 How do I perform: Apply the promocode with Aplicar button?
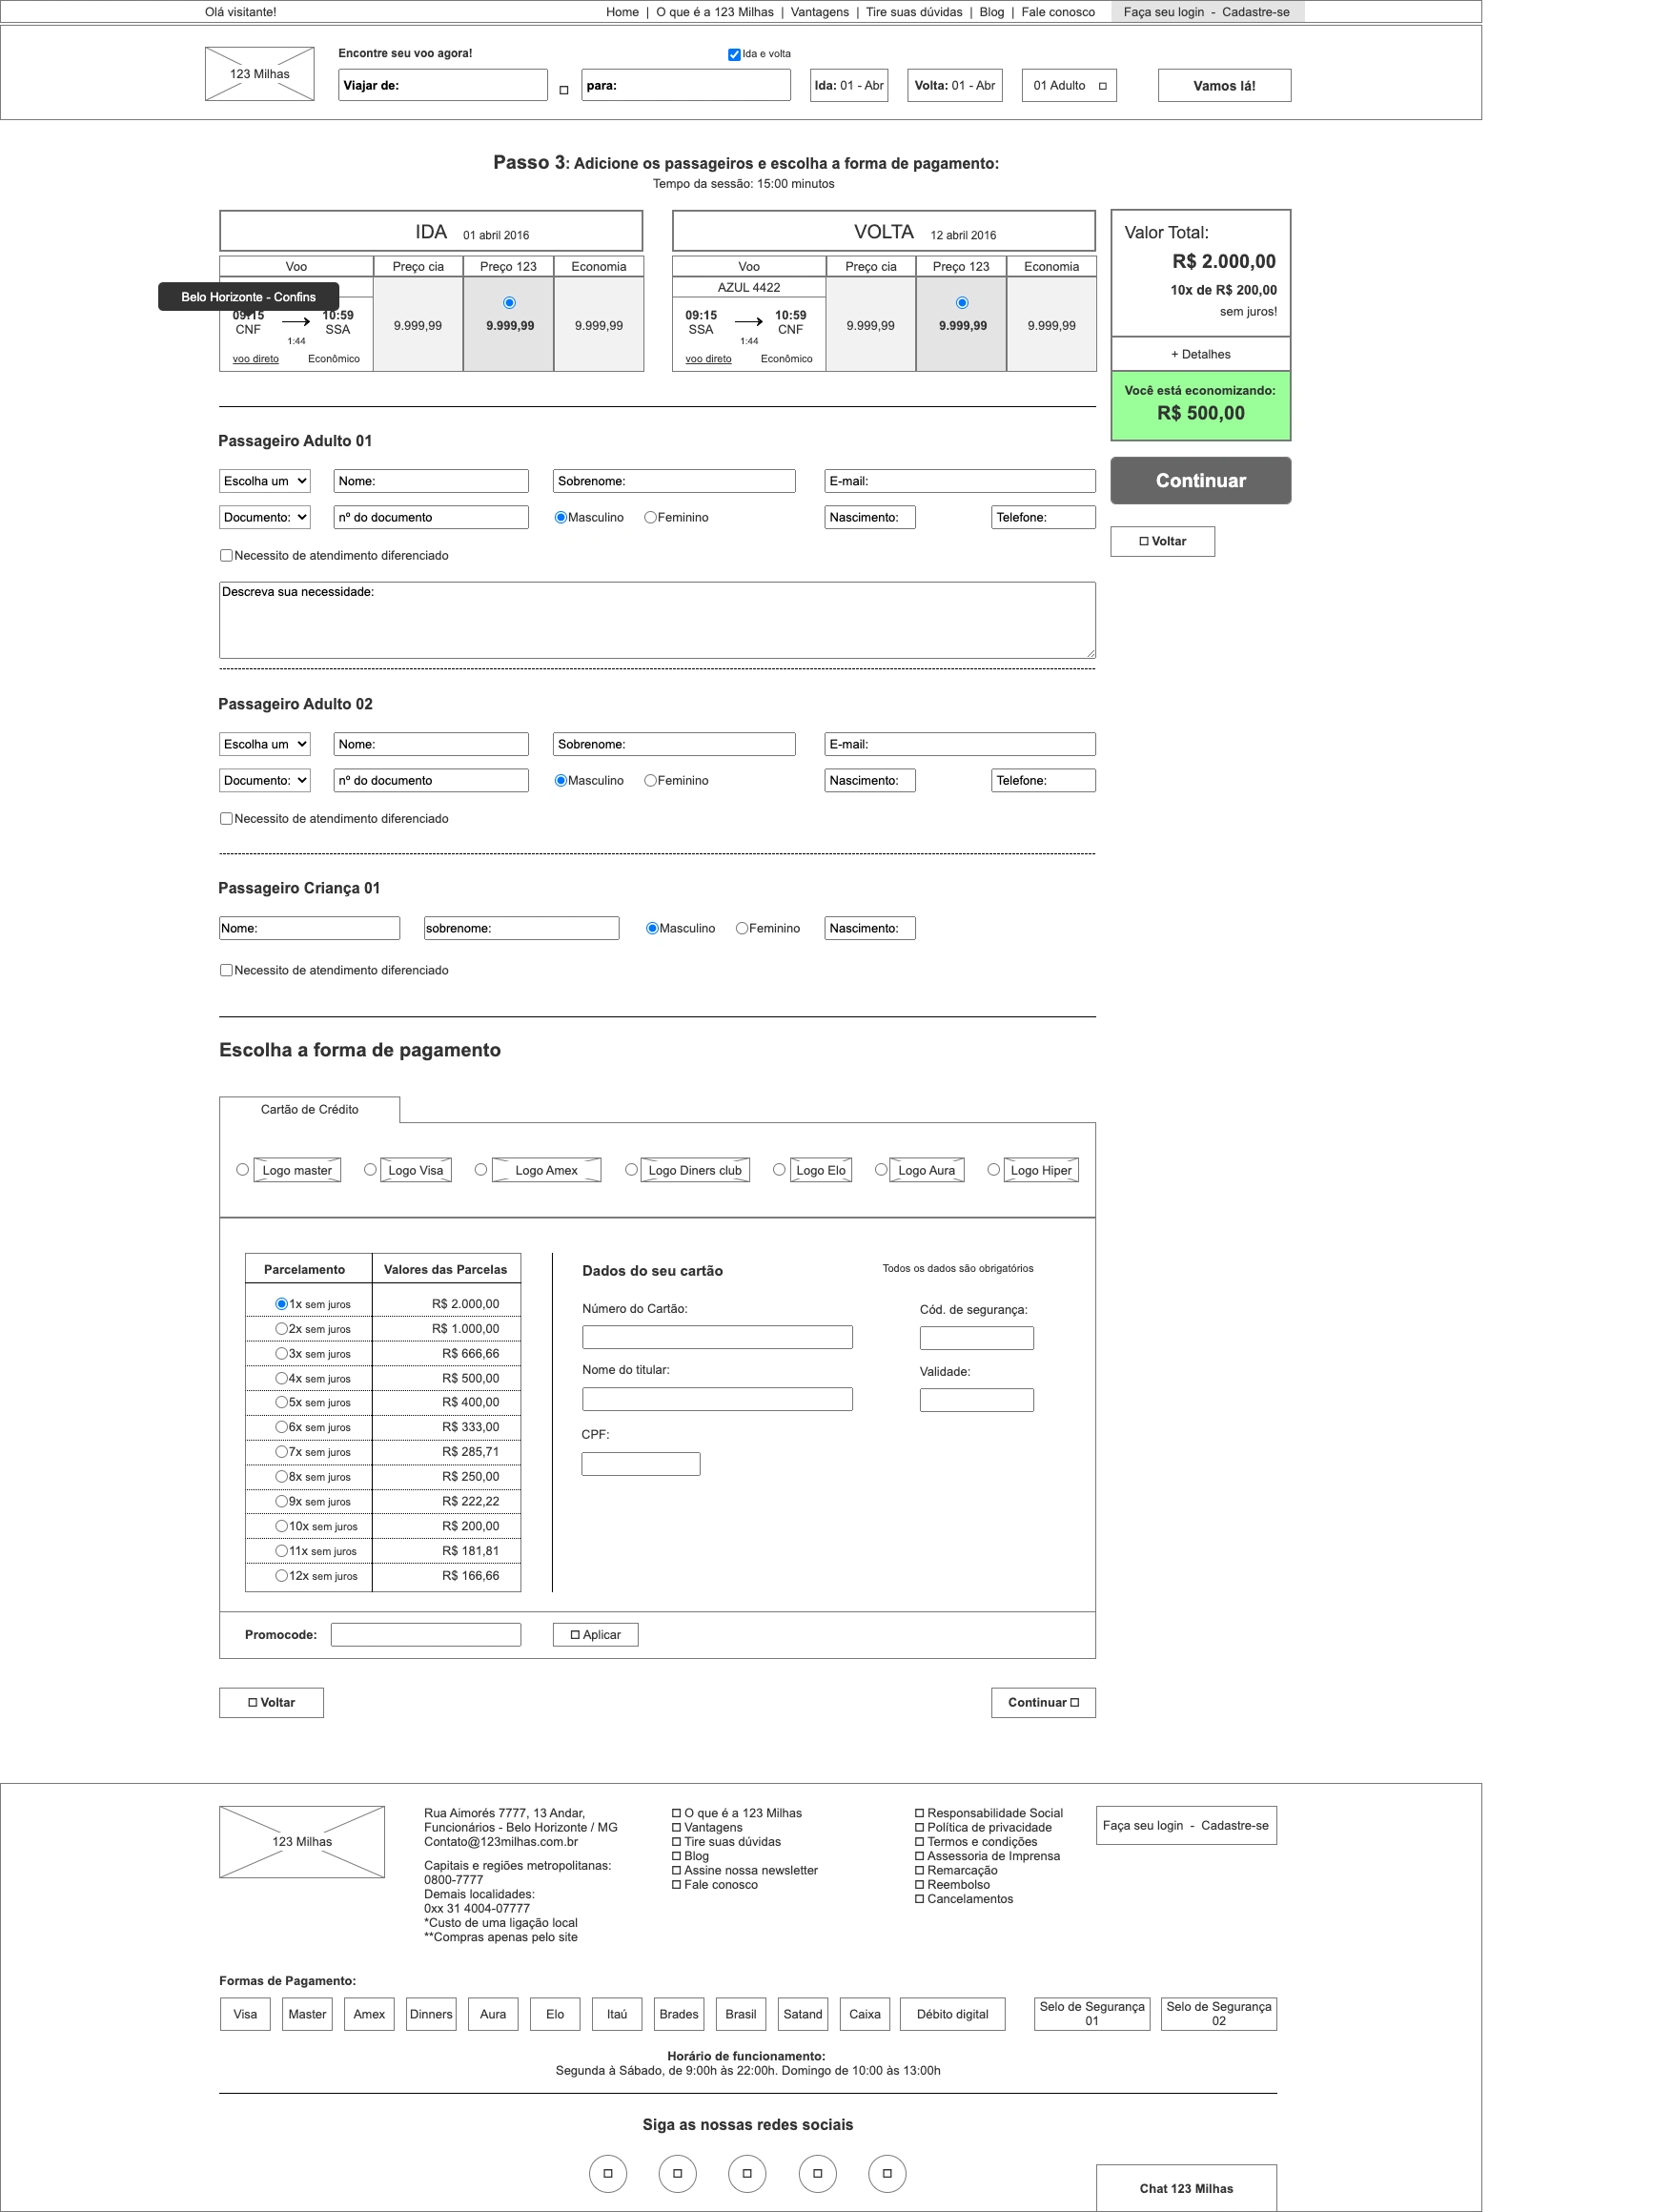click(595, 1634)
